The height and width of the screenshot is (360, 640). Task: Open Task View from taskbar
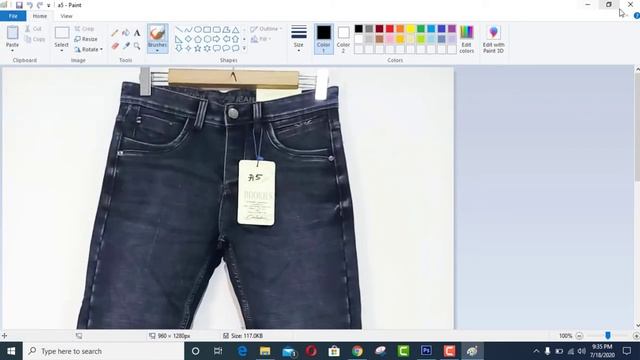tap(218, 351)
